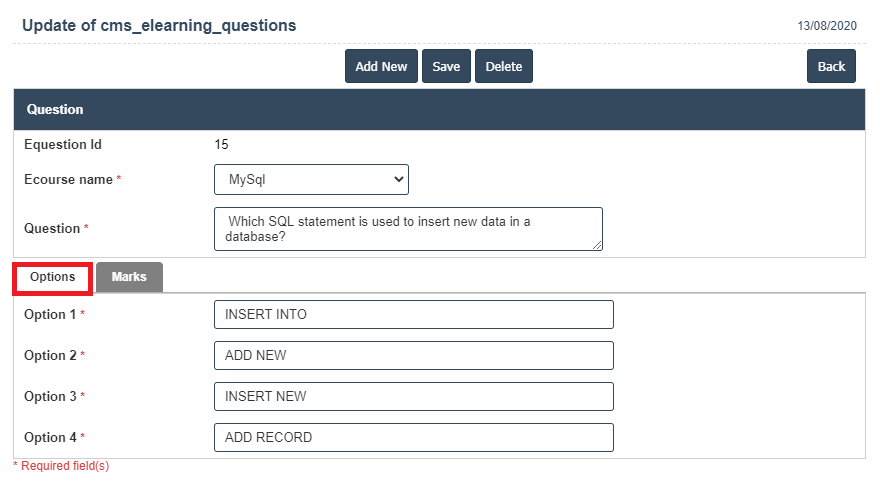Click the Option 2 field containing ADD NEW
Image resolution: width=880 pixels, height=483 pixels.
pyautogui.click(x=413, y=355)
